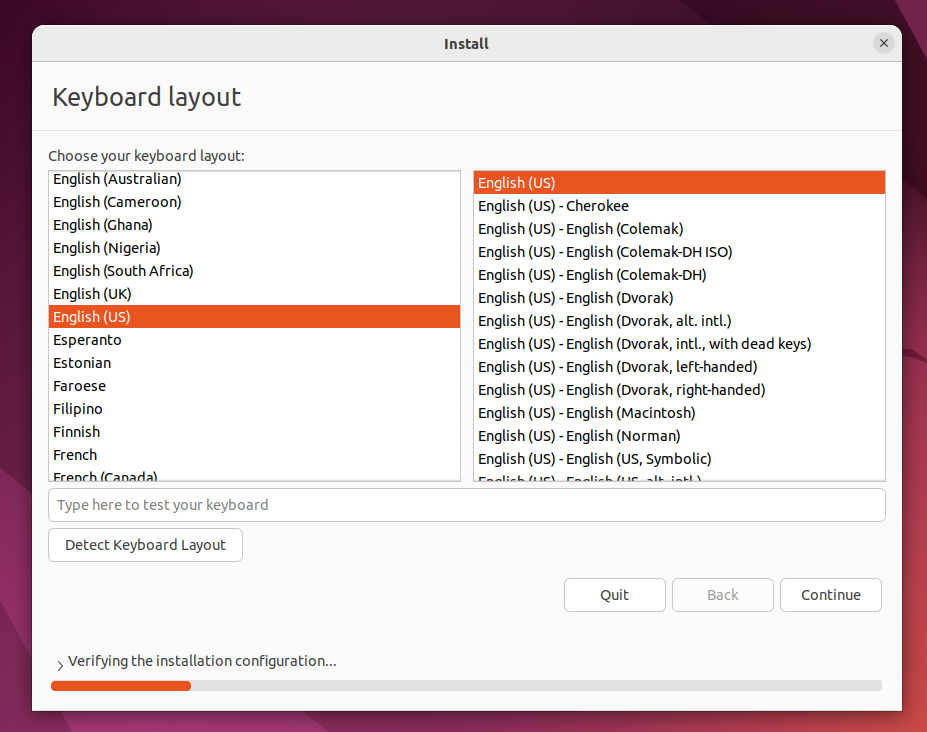Click the Back button
This screenshot has height=732, width=927.
click(722, 595)
